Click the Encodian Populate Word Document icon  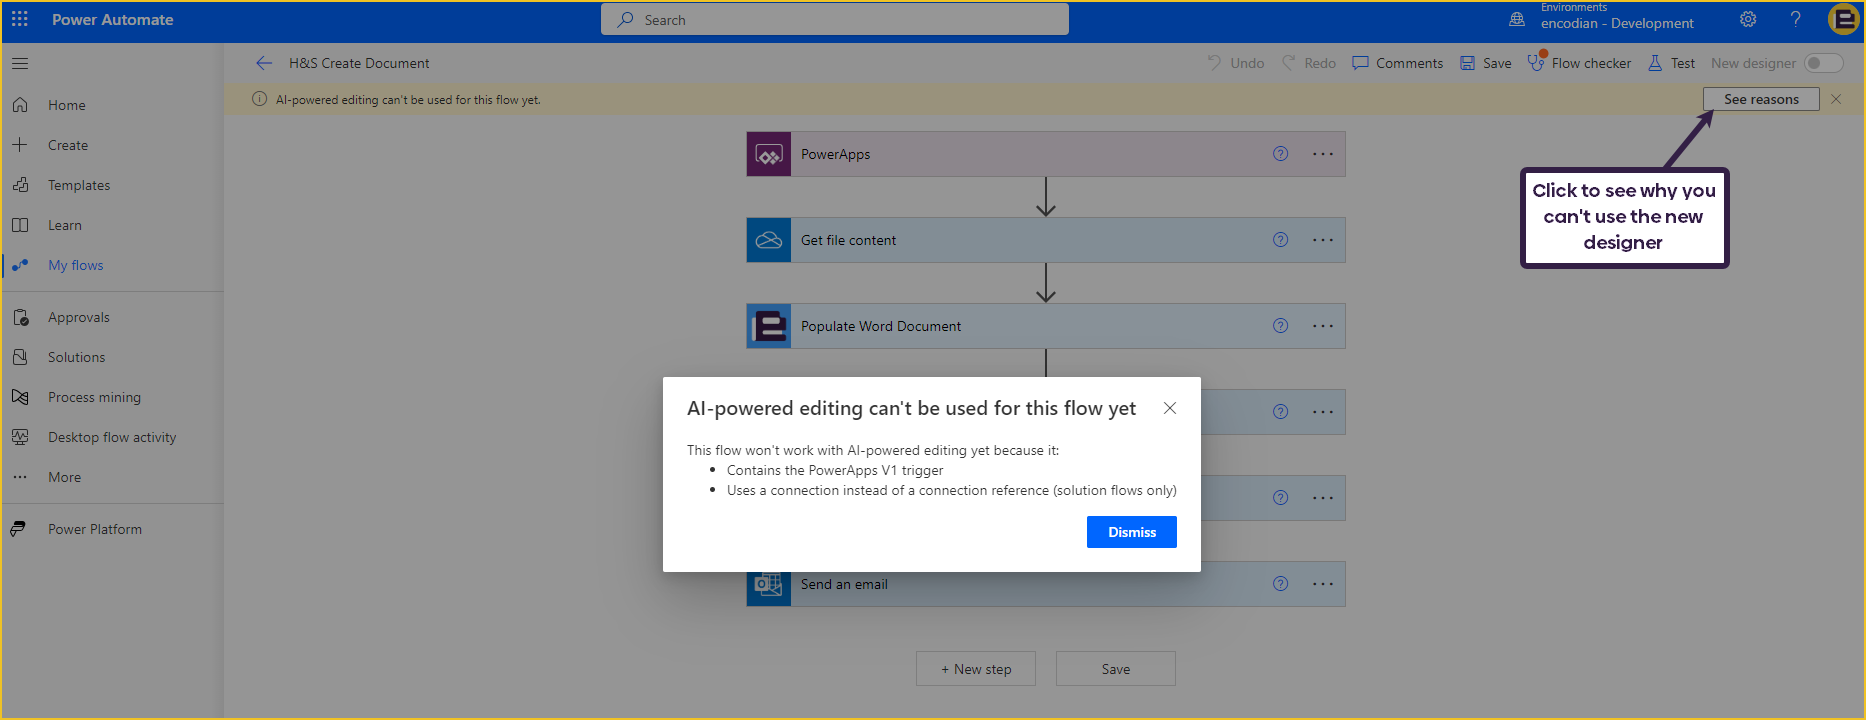pos(769,326)
